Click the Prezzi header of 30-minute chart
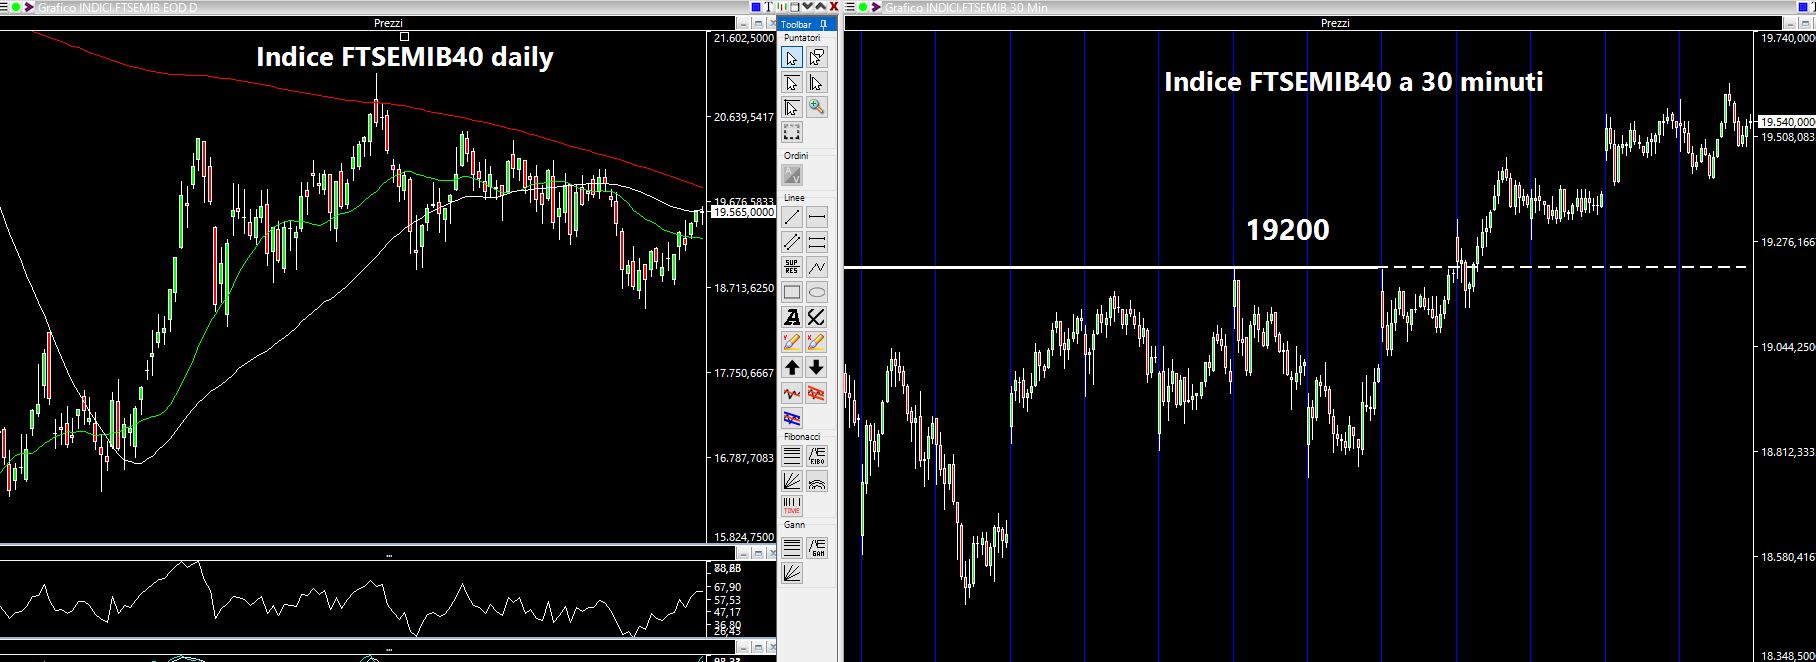 (1335, 23)
